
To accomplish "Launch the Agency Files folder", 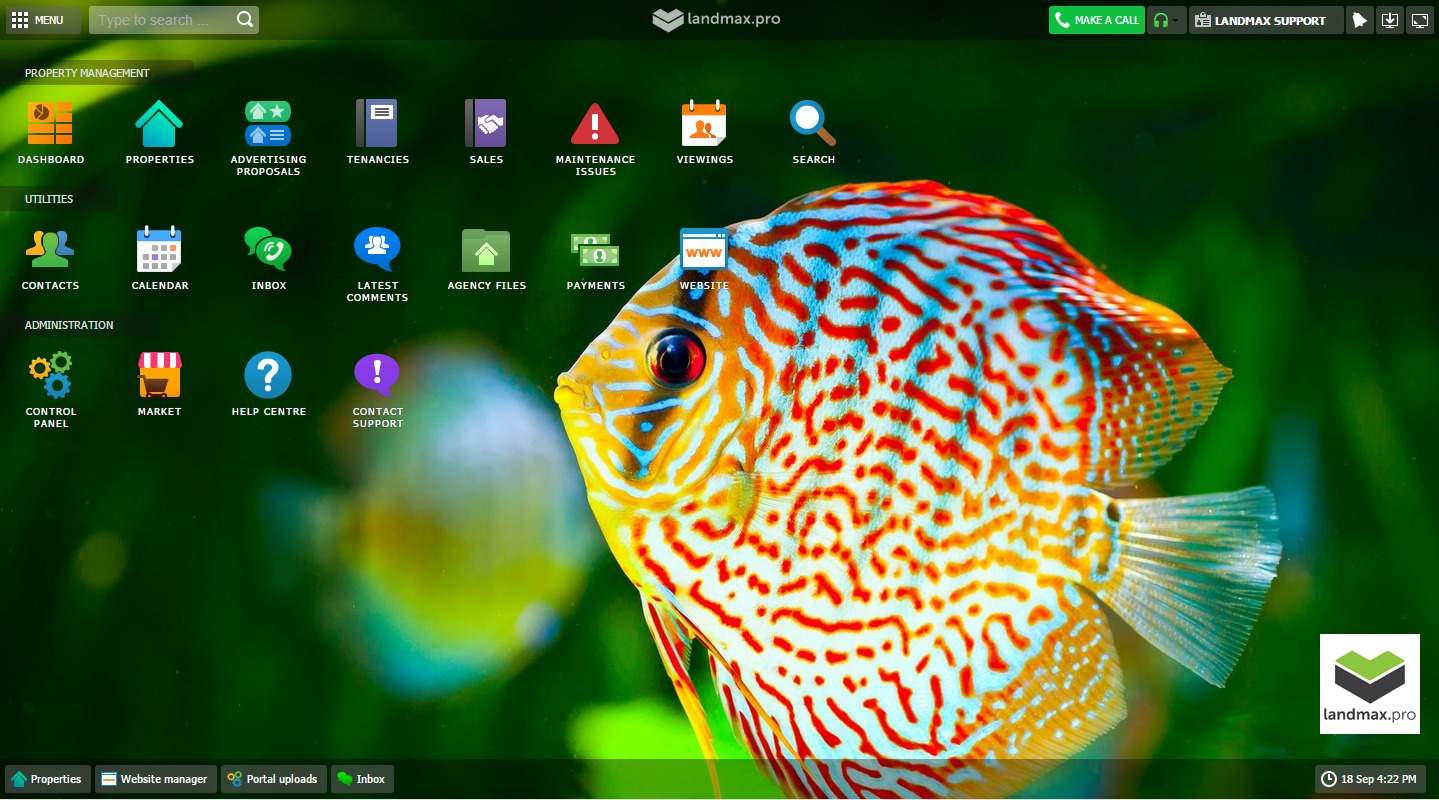I will click(486, 251).
